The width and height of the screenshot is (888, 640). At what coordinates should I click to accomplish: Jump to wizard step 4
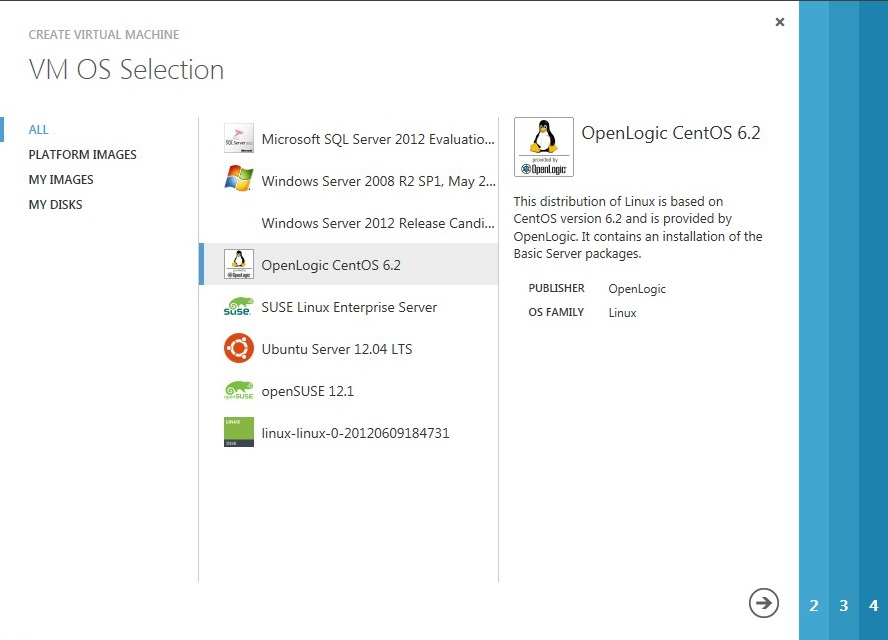874,606
